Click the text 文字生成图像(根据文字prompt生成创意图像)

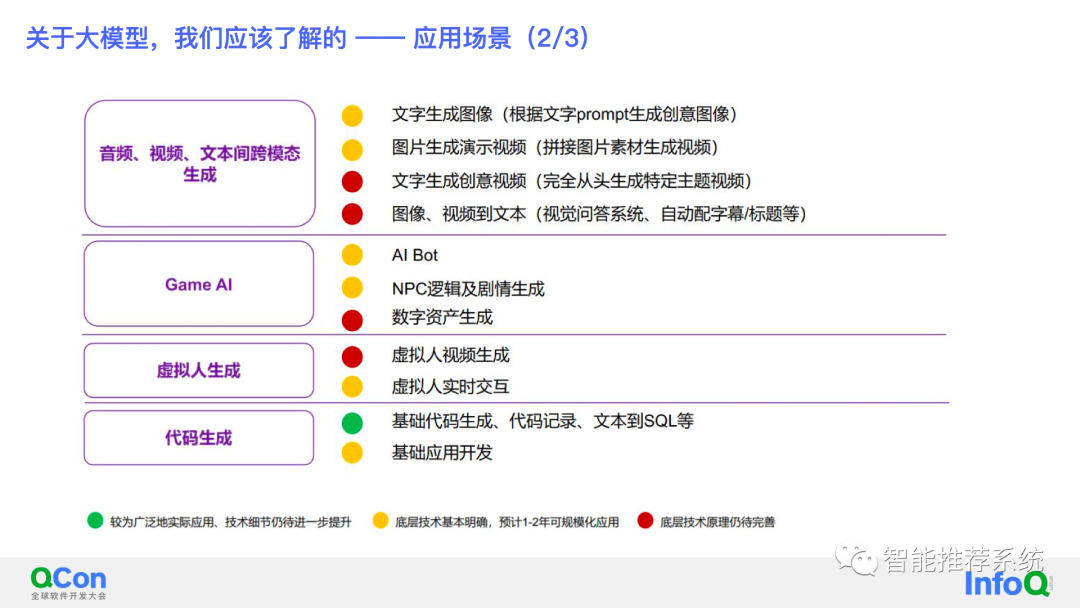click(565, 114)
